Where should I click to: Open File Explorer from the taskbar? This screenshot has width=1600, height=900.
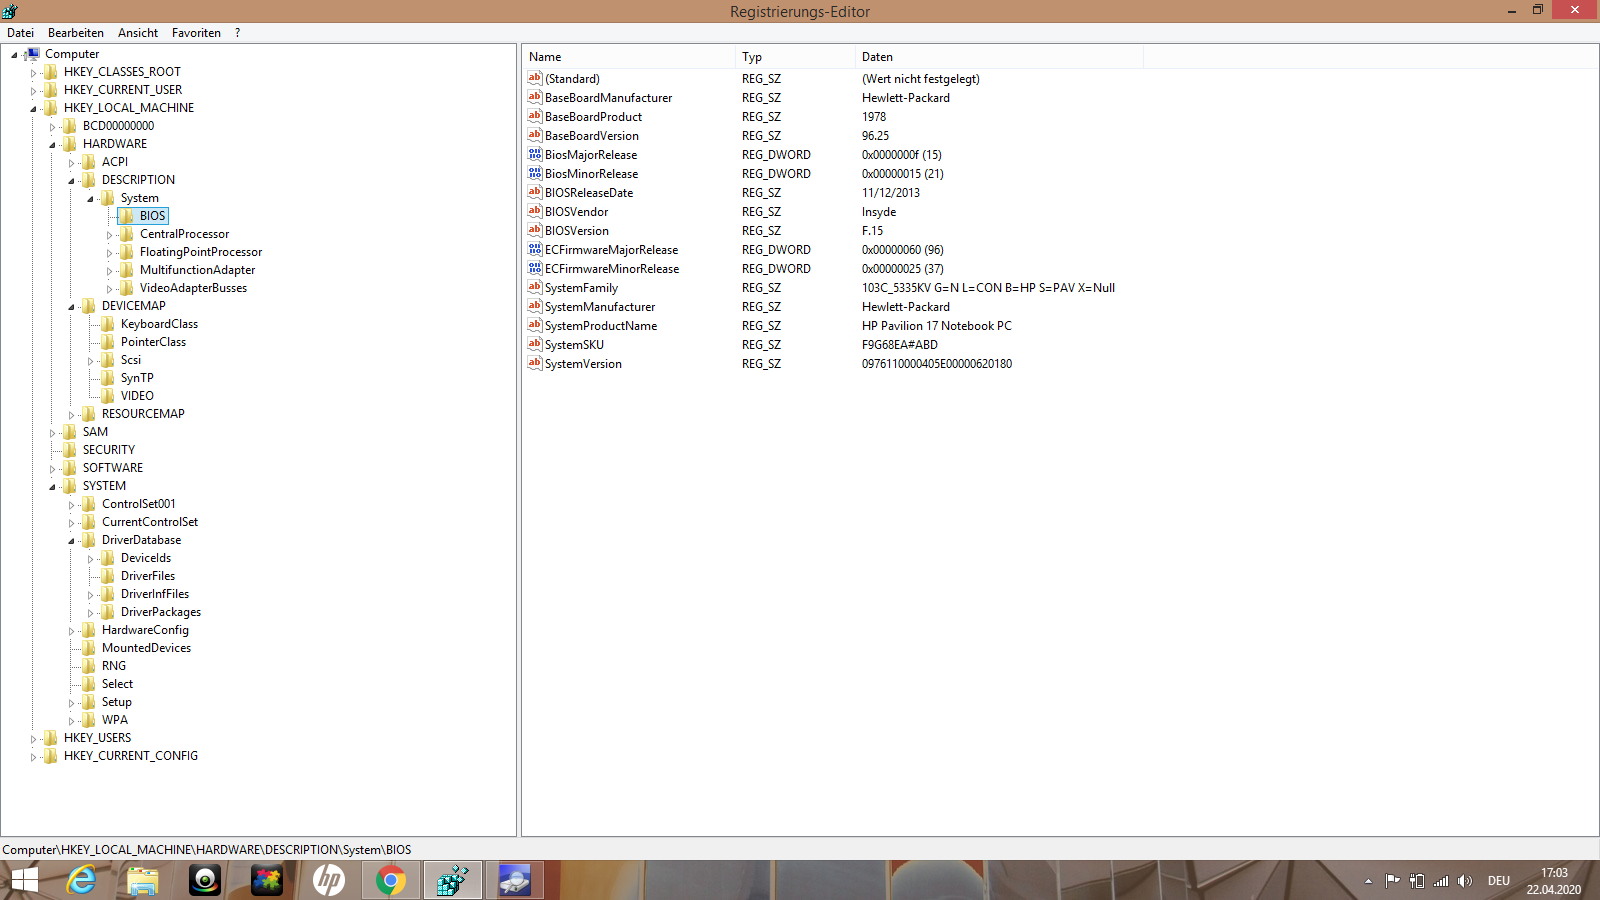tap(143, 880)
